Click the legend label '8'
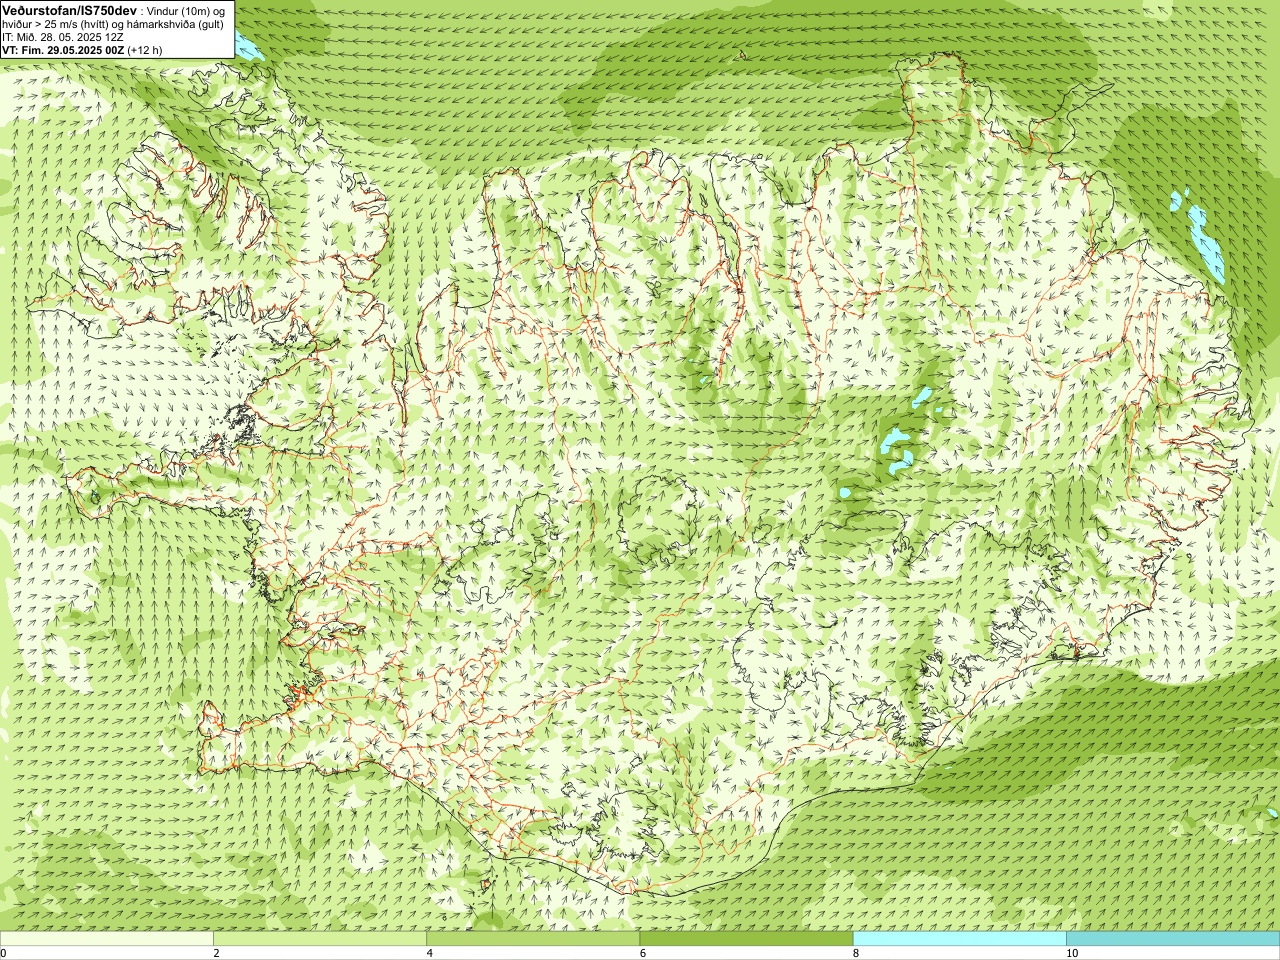The width and height of the screenshot is (1280, 960). point(856,953)
